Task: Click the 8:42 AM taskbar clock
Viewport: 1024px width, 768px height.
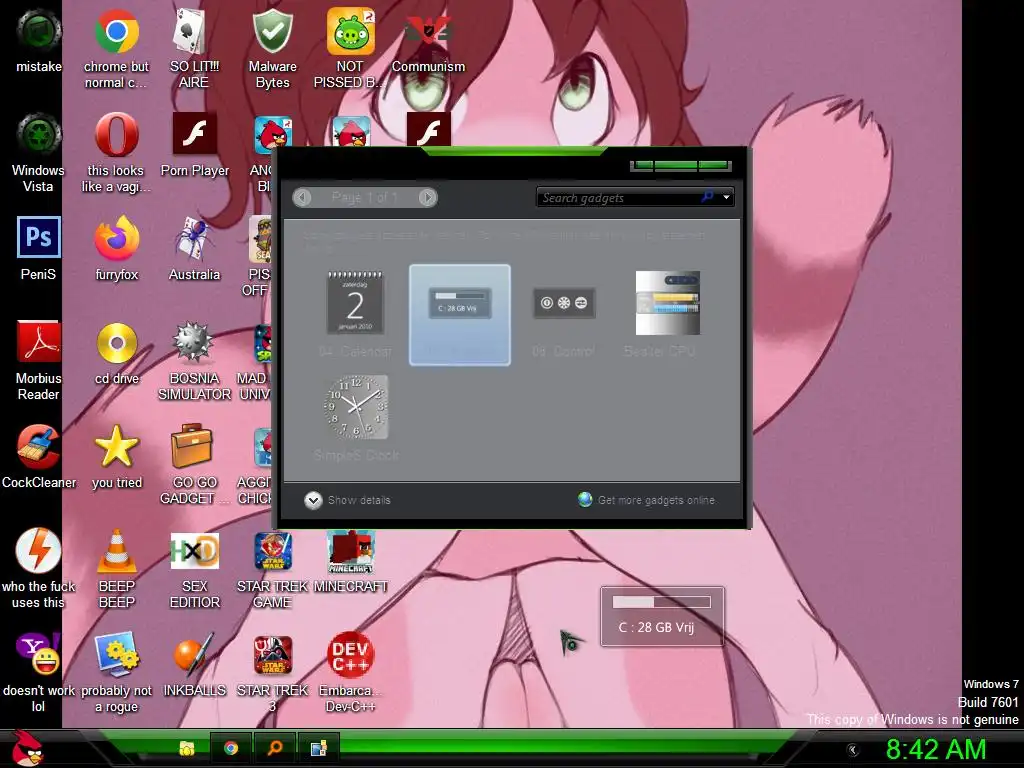Action: pyautogui.click(x=936, y=749)
